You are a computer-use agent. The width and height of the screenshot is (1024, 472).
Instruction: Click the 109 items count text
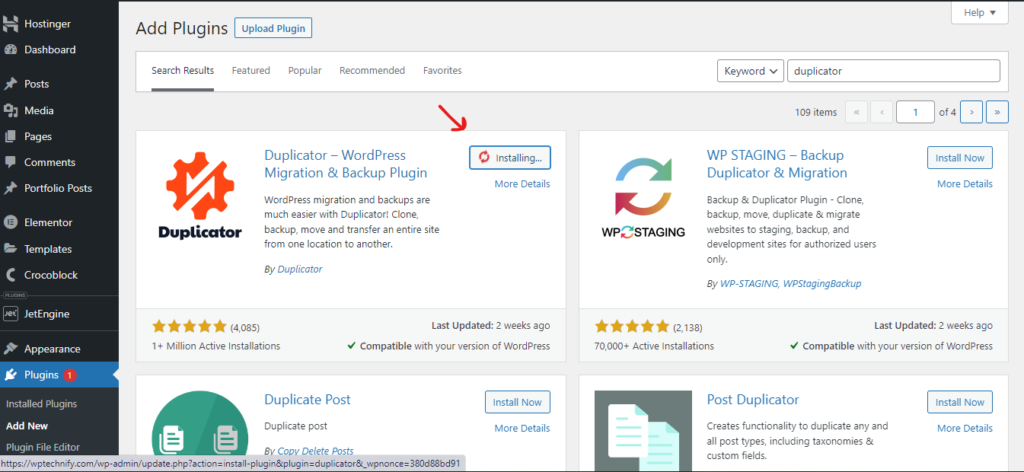(x=816, y=112)
